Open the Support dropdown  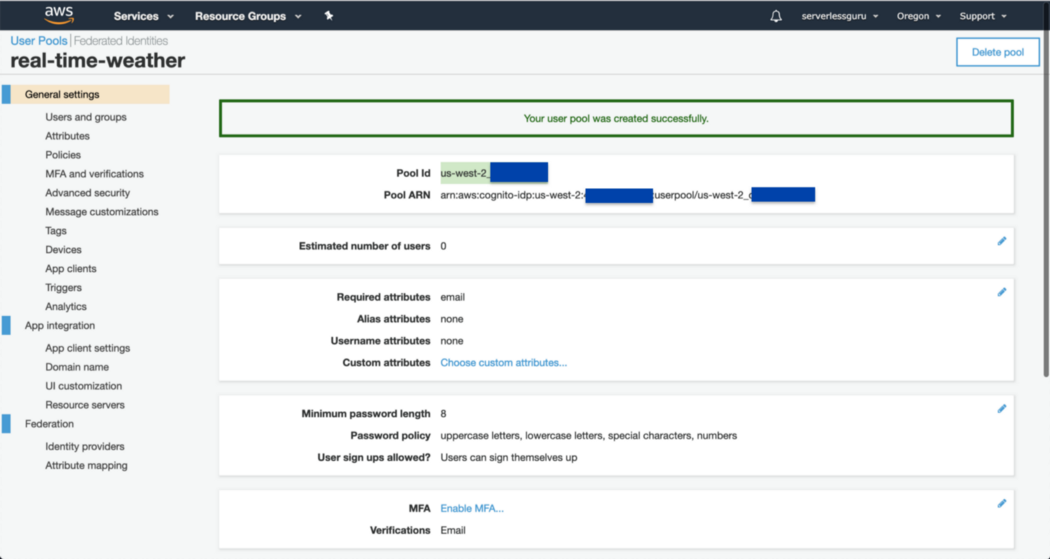(x=983, y=16)
